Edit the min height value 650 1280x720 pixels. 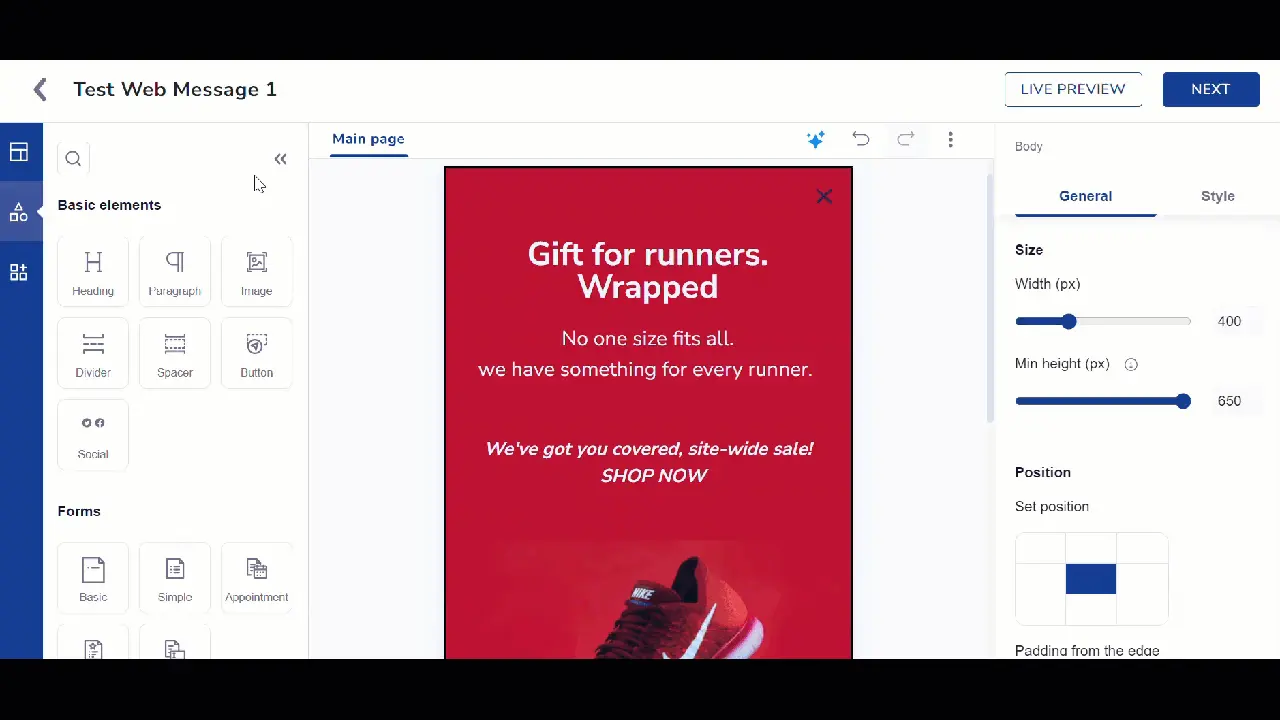click(x=1229, y=401)
